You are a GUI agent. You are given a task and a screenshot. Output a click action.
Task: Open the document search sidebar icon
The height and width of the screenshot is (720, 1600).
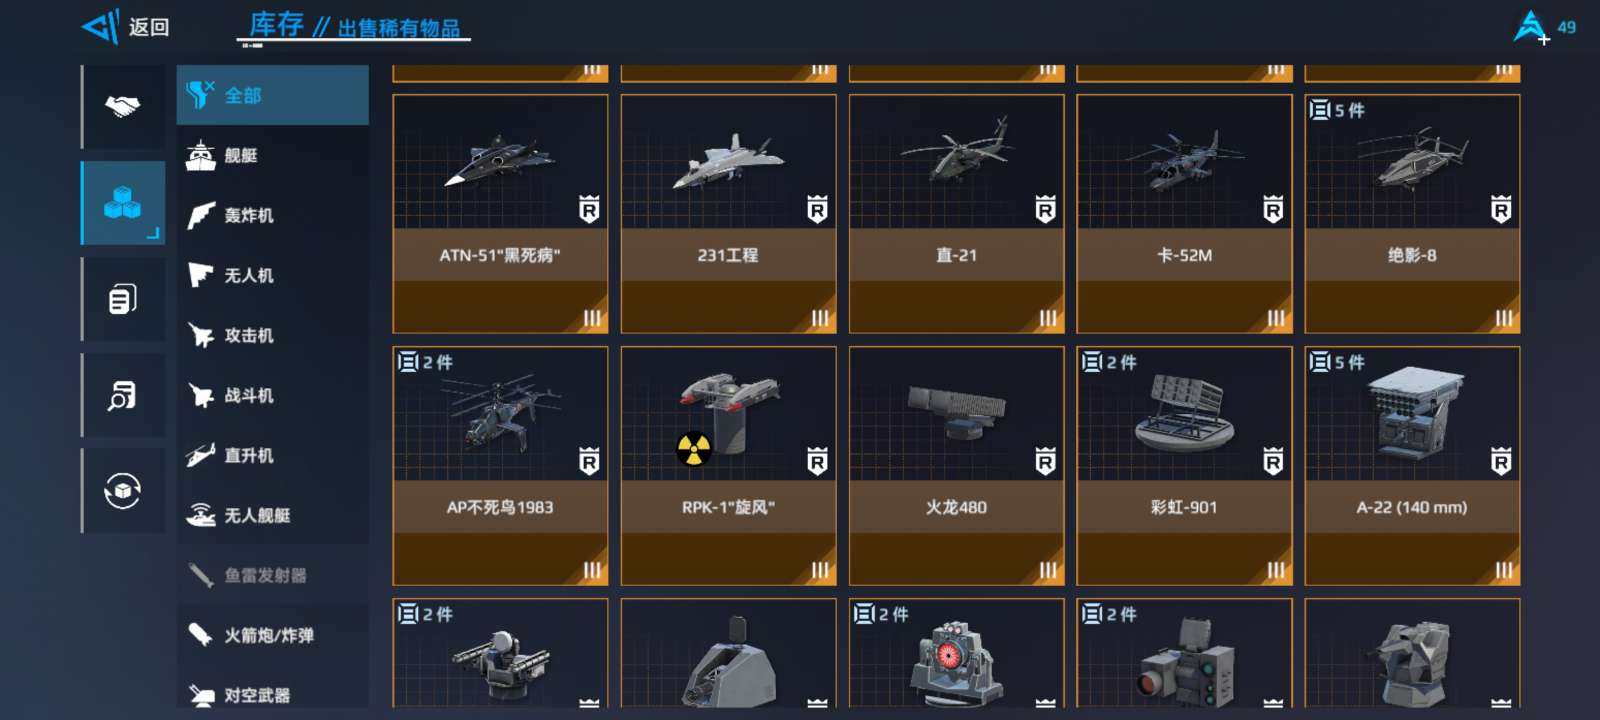pos(123,395)
